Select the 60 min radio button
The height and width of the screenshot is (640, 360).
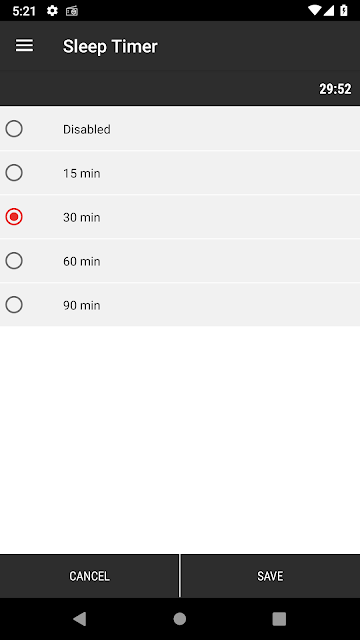[x=14, y=261]
